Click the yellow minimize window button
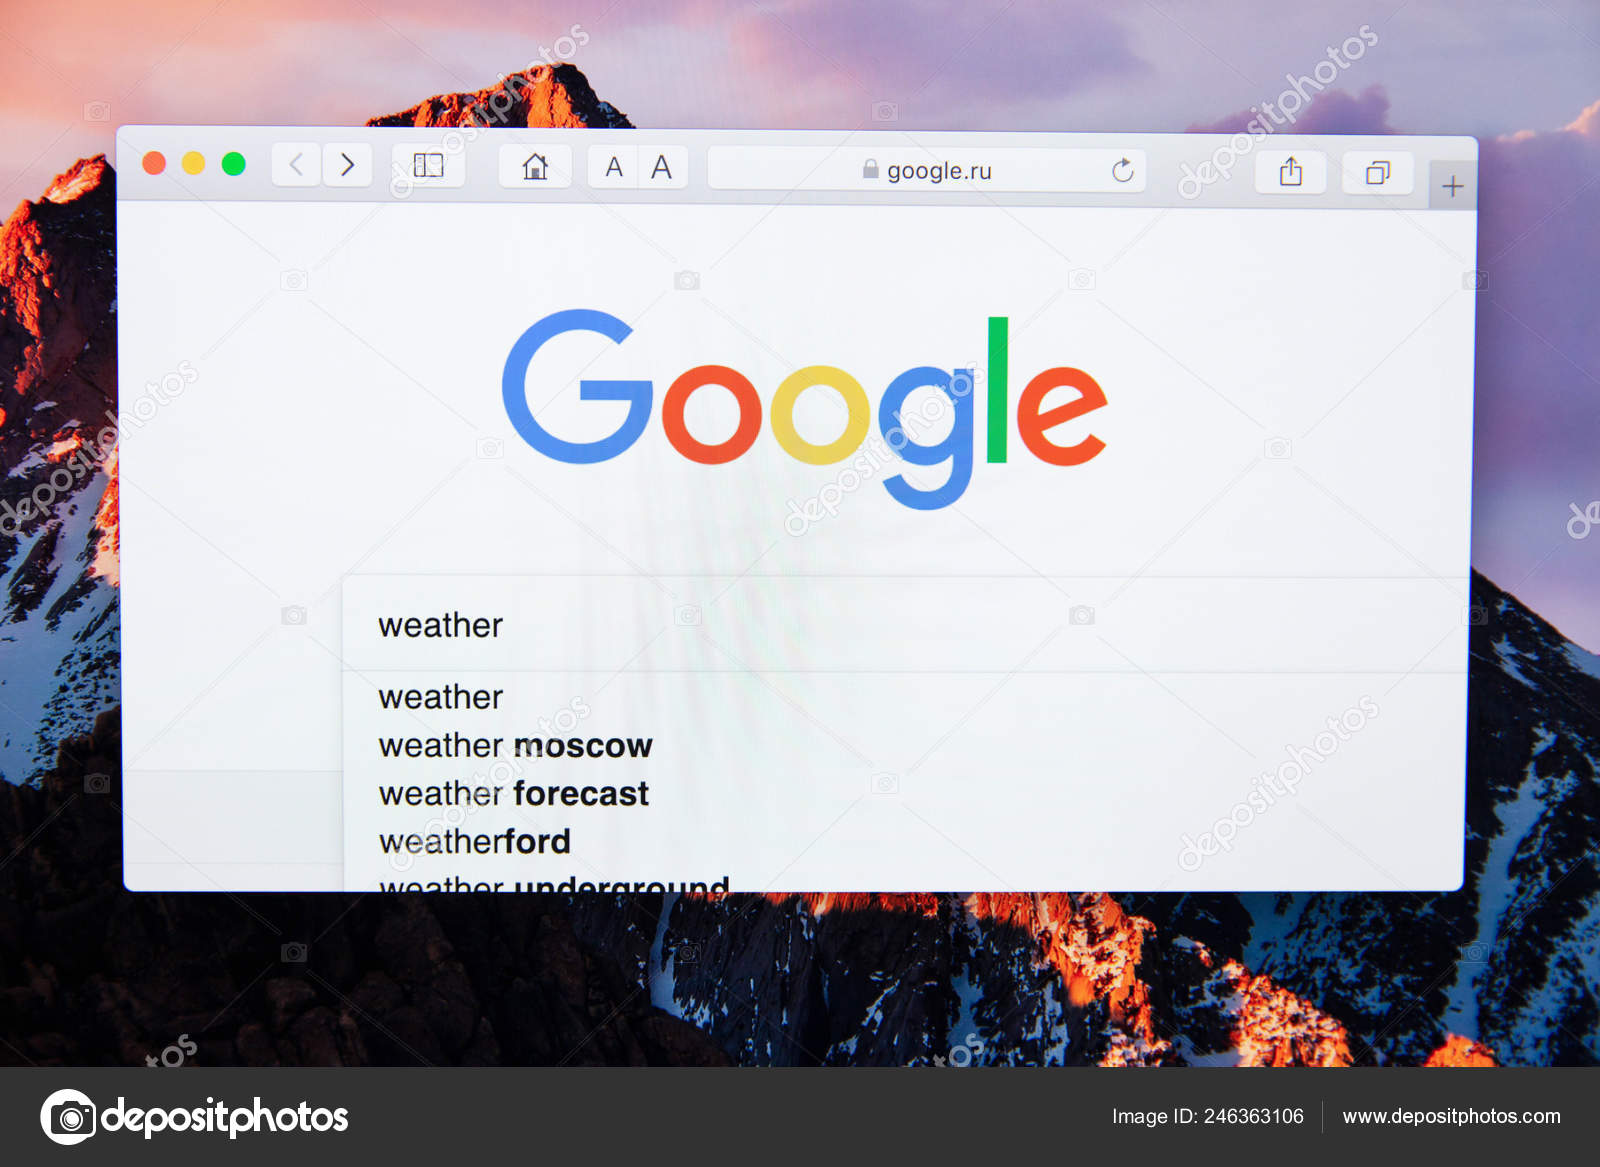The image size is (1600, 1167). coord(193,163)
